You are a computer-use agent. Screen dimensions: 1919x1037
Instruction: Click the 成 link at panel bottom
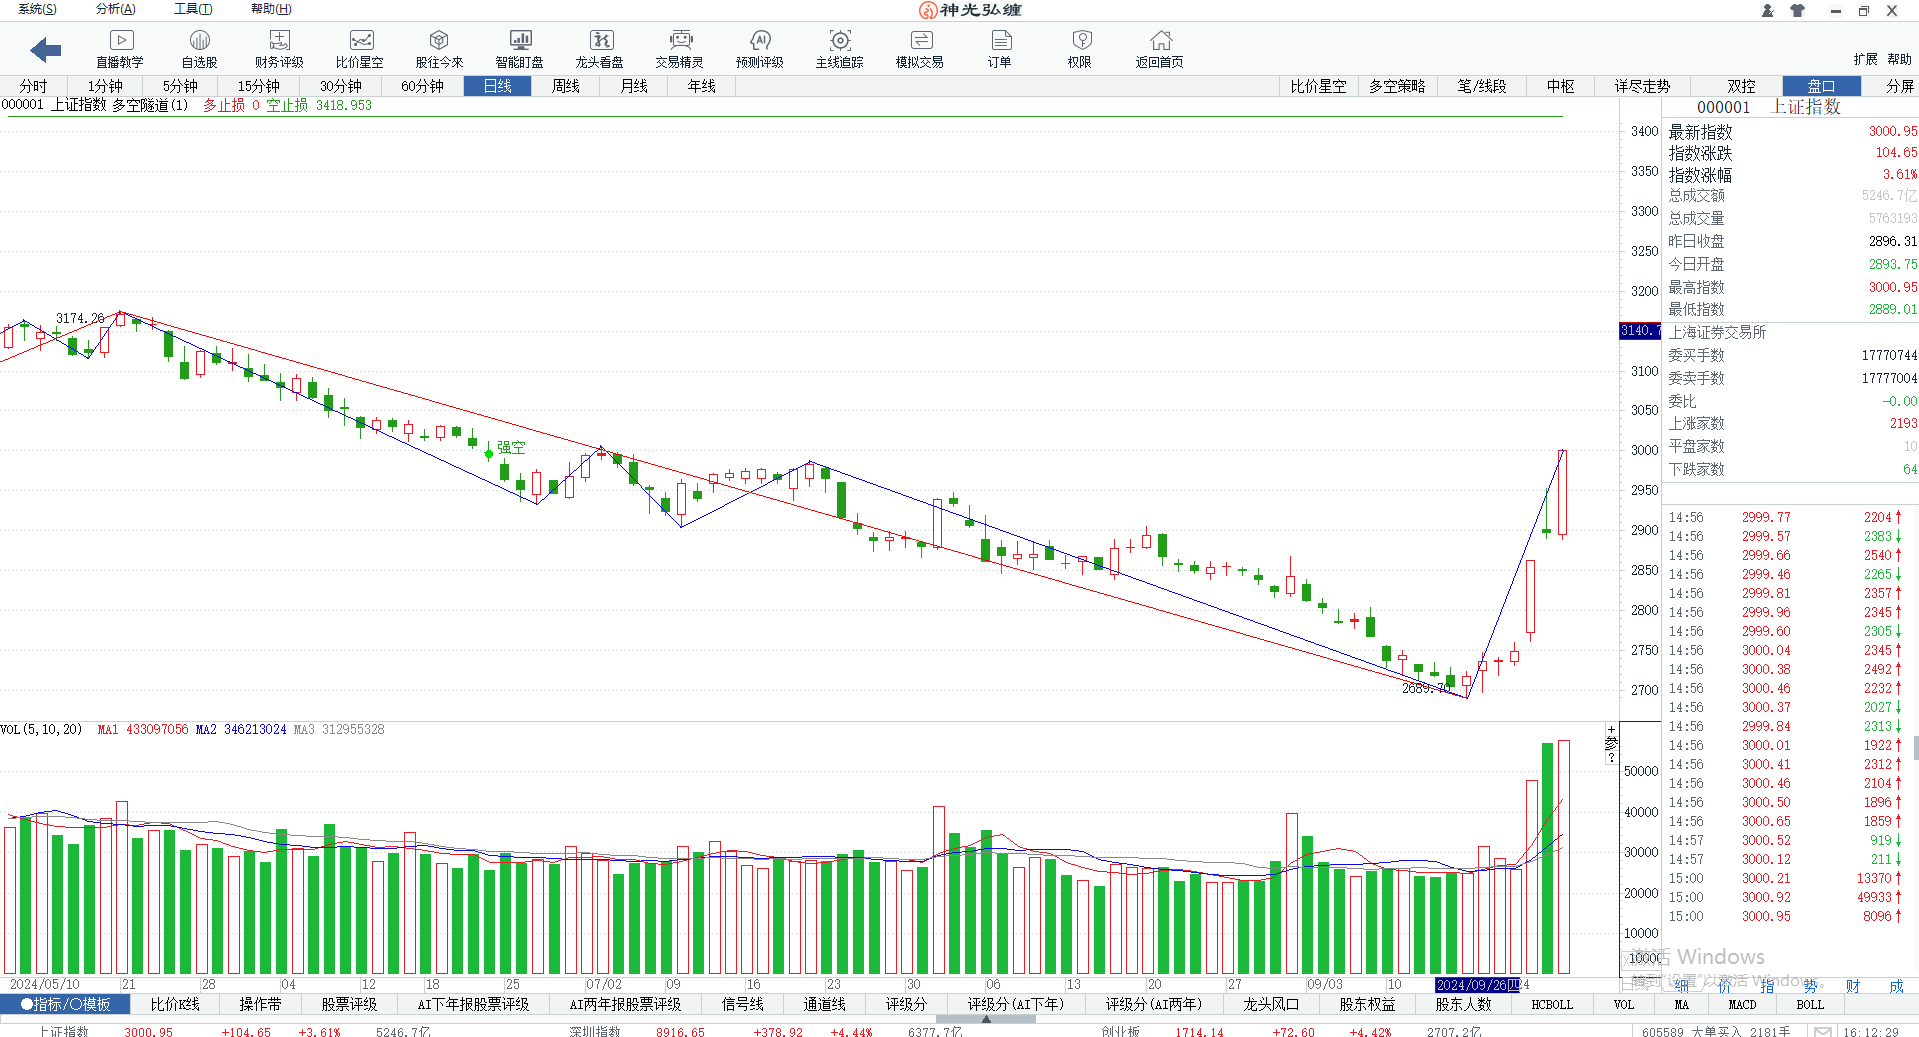(x=1896, y=986)
